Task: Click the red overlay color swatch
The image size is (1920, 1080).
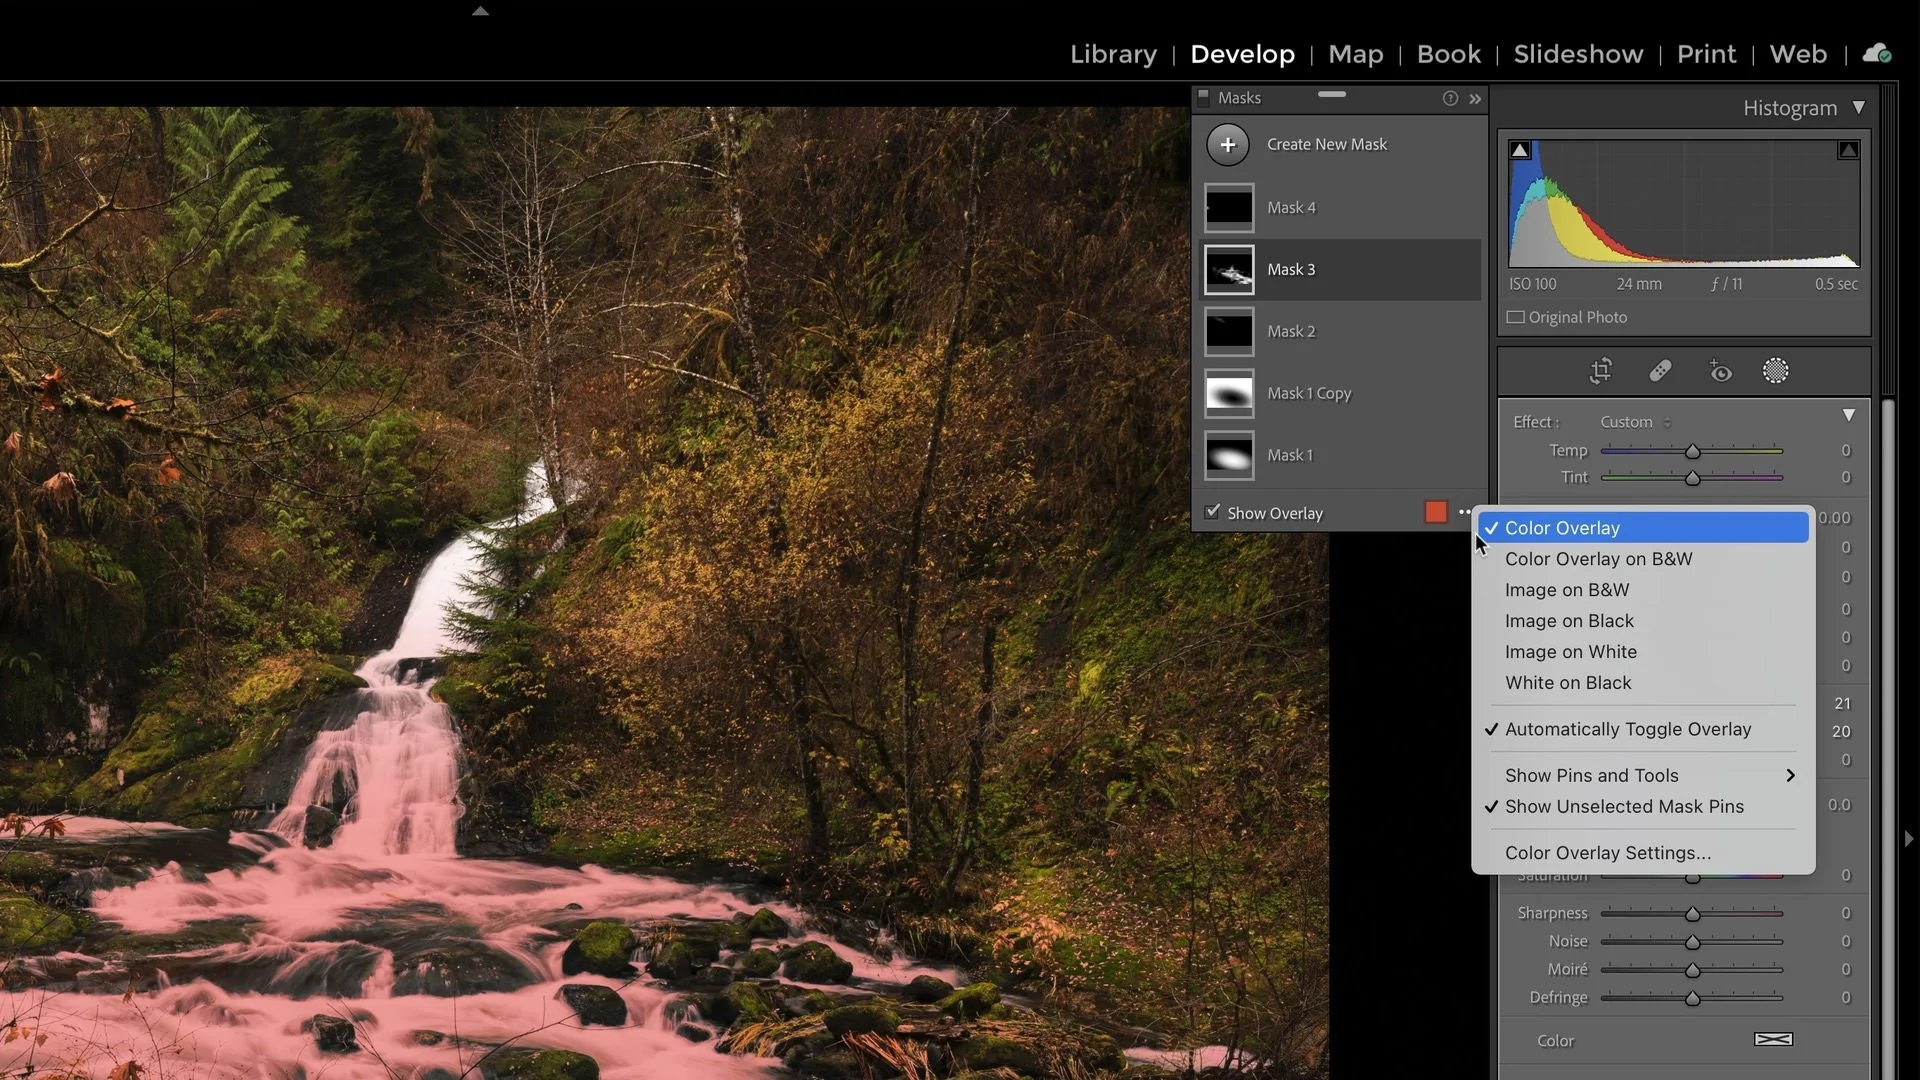Action: (1436, 512)
